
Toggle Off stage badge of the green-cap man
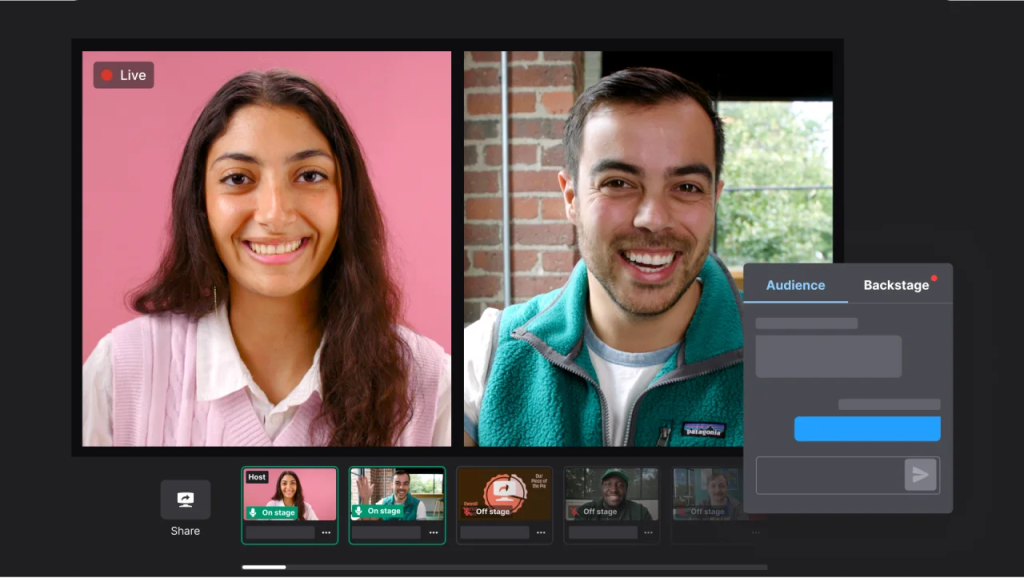tap(593, 511)
